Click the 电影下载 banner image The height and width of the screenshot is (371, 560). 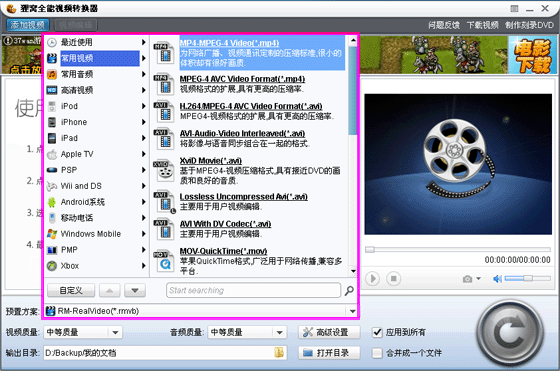(x=532, y=55)
